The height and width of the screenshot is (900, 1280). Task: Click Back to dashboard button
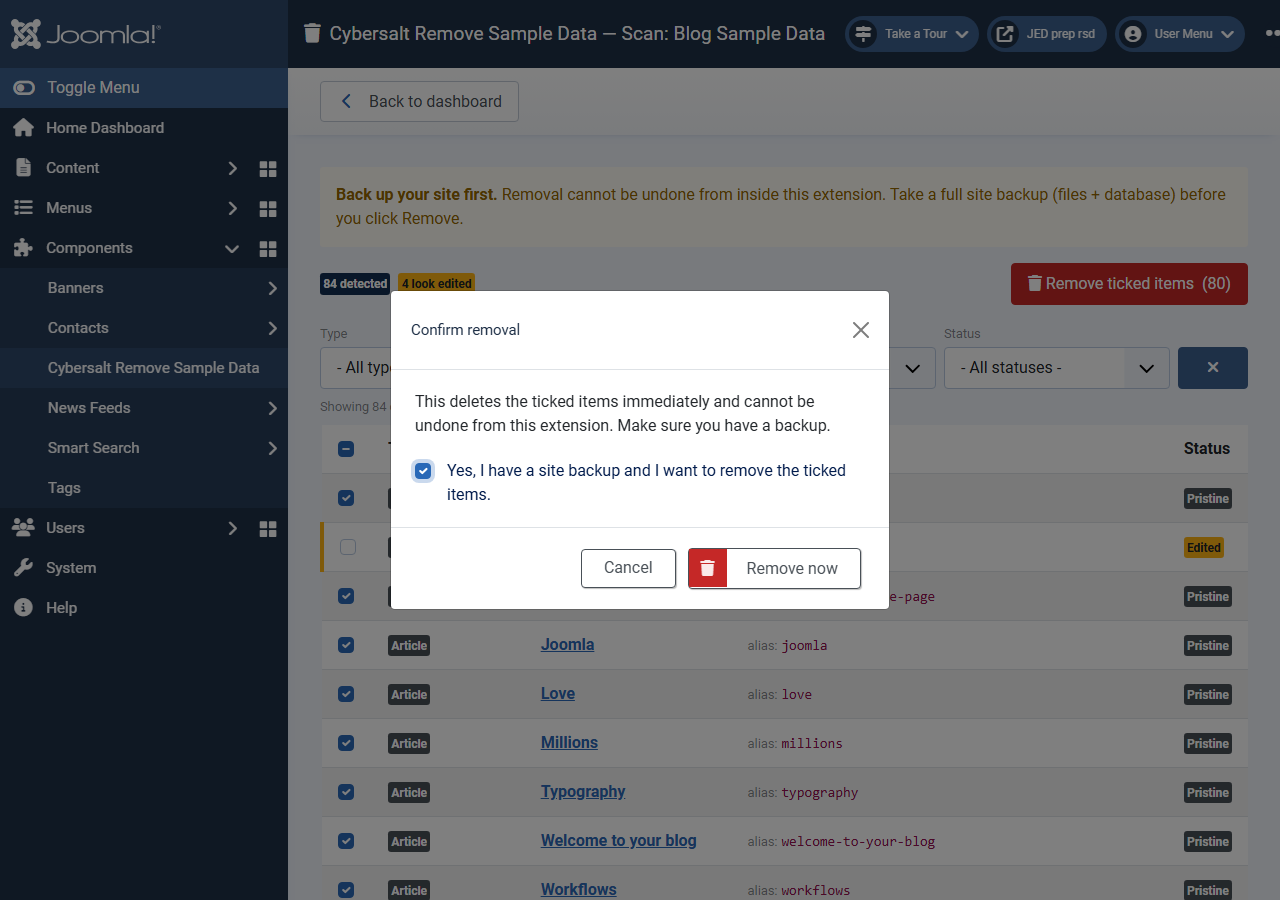419,102
